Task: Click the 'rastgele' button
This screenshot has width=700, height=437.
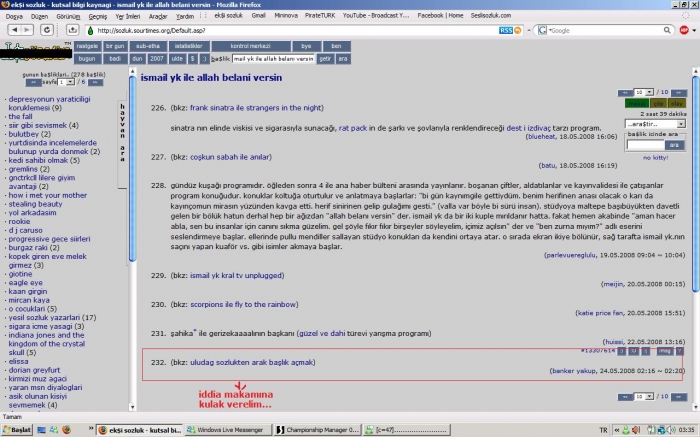Action: click(x=87, y=46)
